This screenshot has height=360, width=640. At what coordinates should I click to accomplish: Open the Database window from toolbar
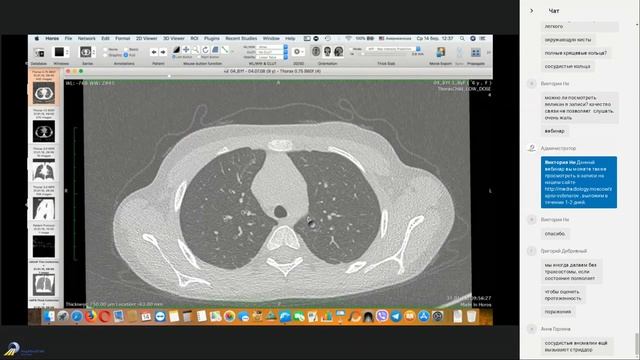(39, 53)
